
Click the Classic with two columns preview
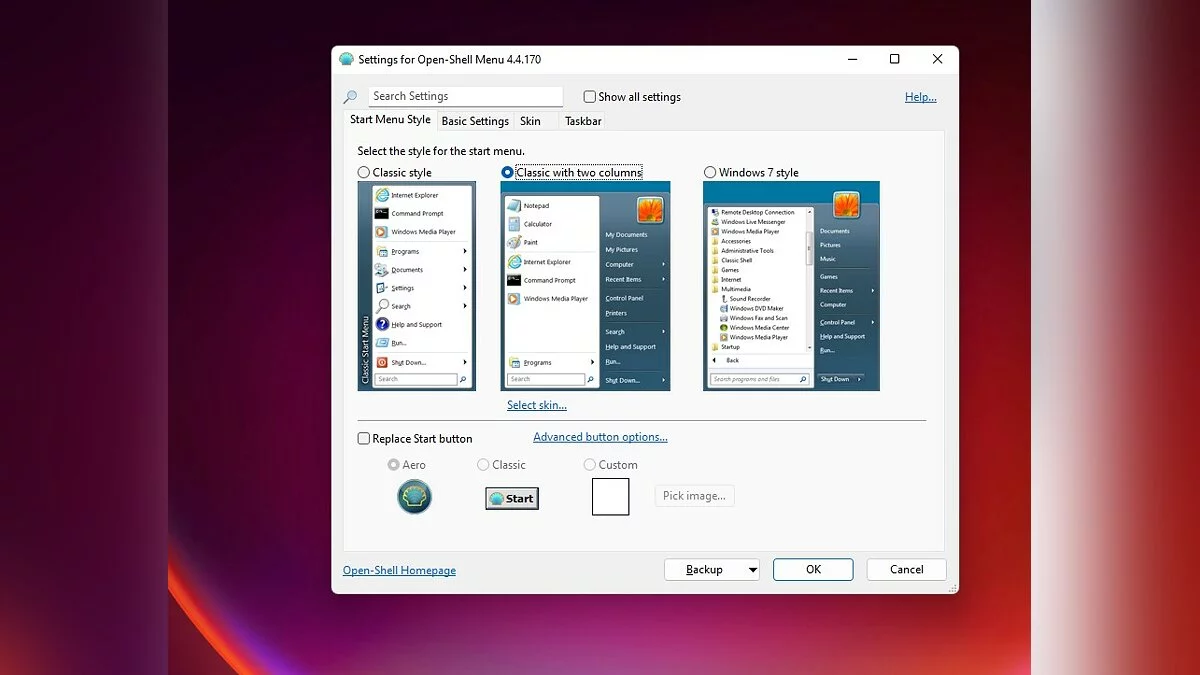pyautogui.click(x=585, y=286)
